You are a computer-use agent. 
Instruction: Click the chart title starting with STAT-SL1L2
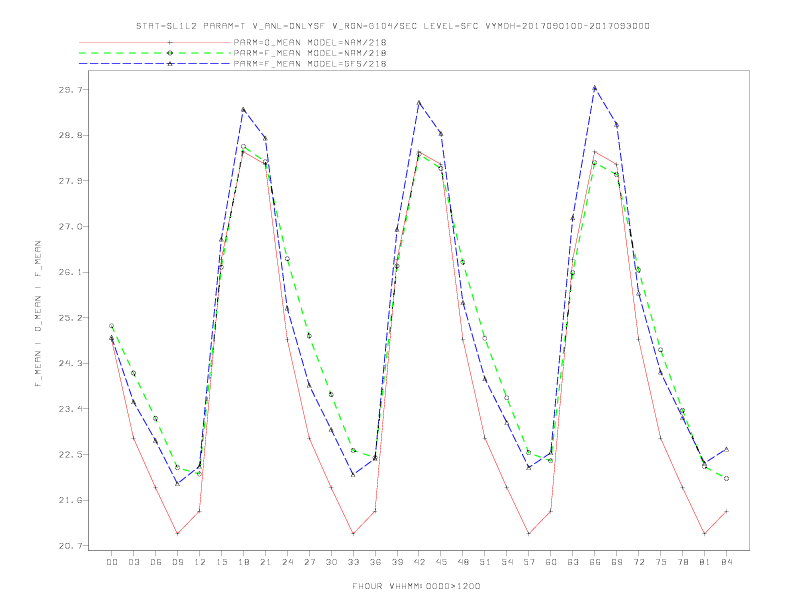pyautogui.click(x=392, y=26)
